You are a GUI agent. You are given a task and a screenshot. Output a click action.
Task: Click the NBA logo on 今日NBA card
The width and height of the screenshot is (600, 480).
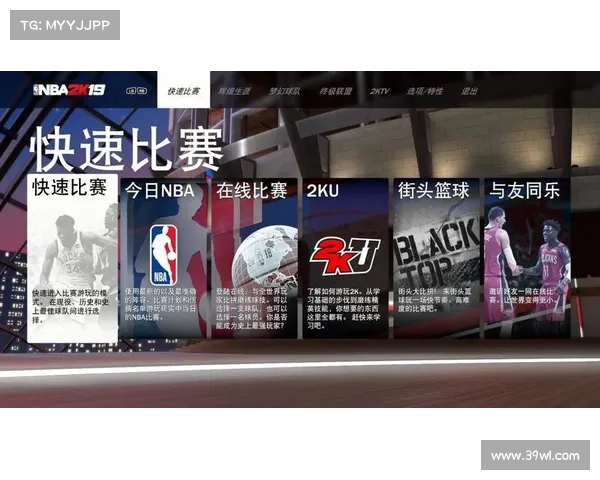163,255
